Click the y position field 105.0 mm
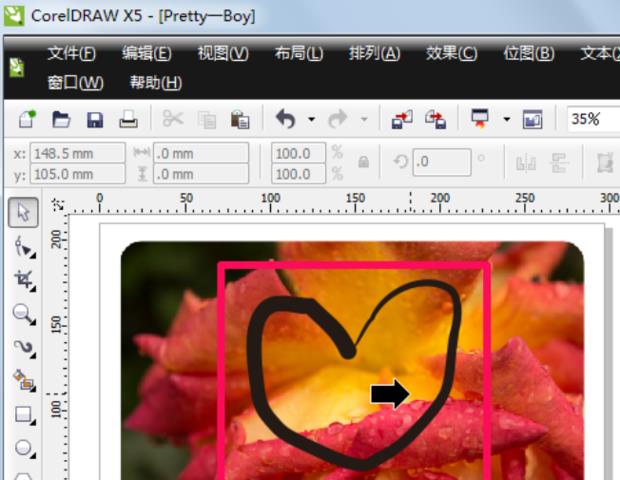Viewport: 620px width, 480px height. click(78, 174)
